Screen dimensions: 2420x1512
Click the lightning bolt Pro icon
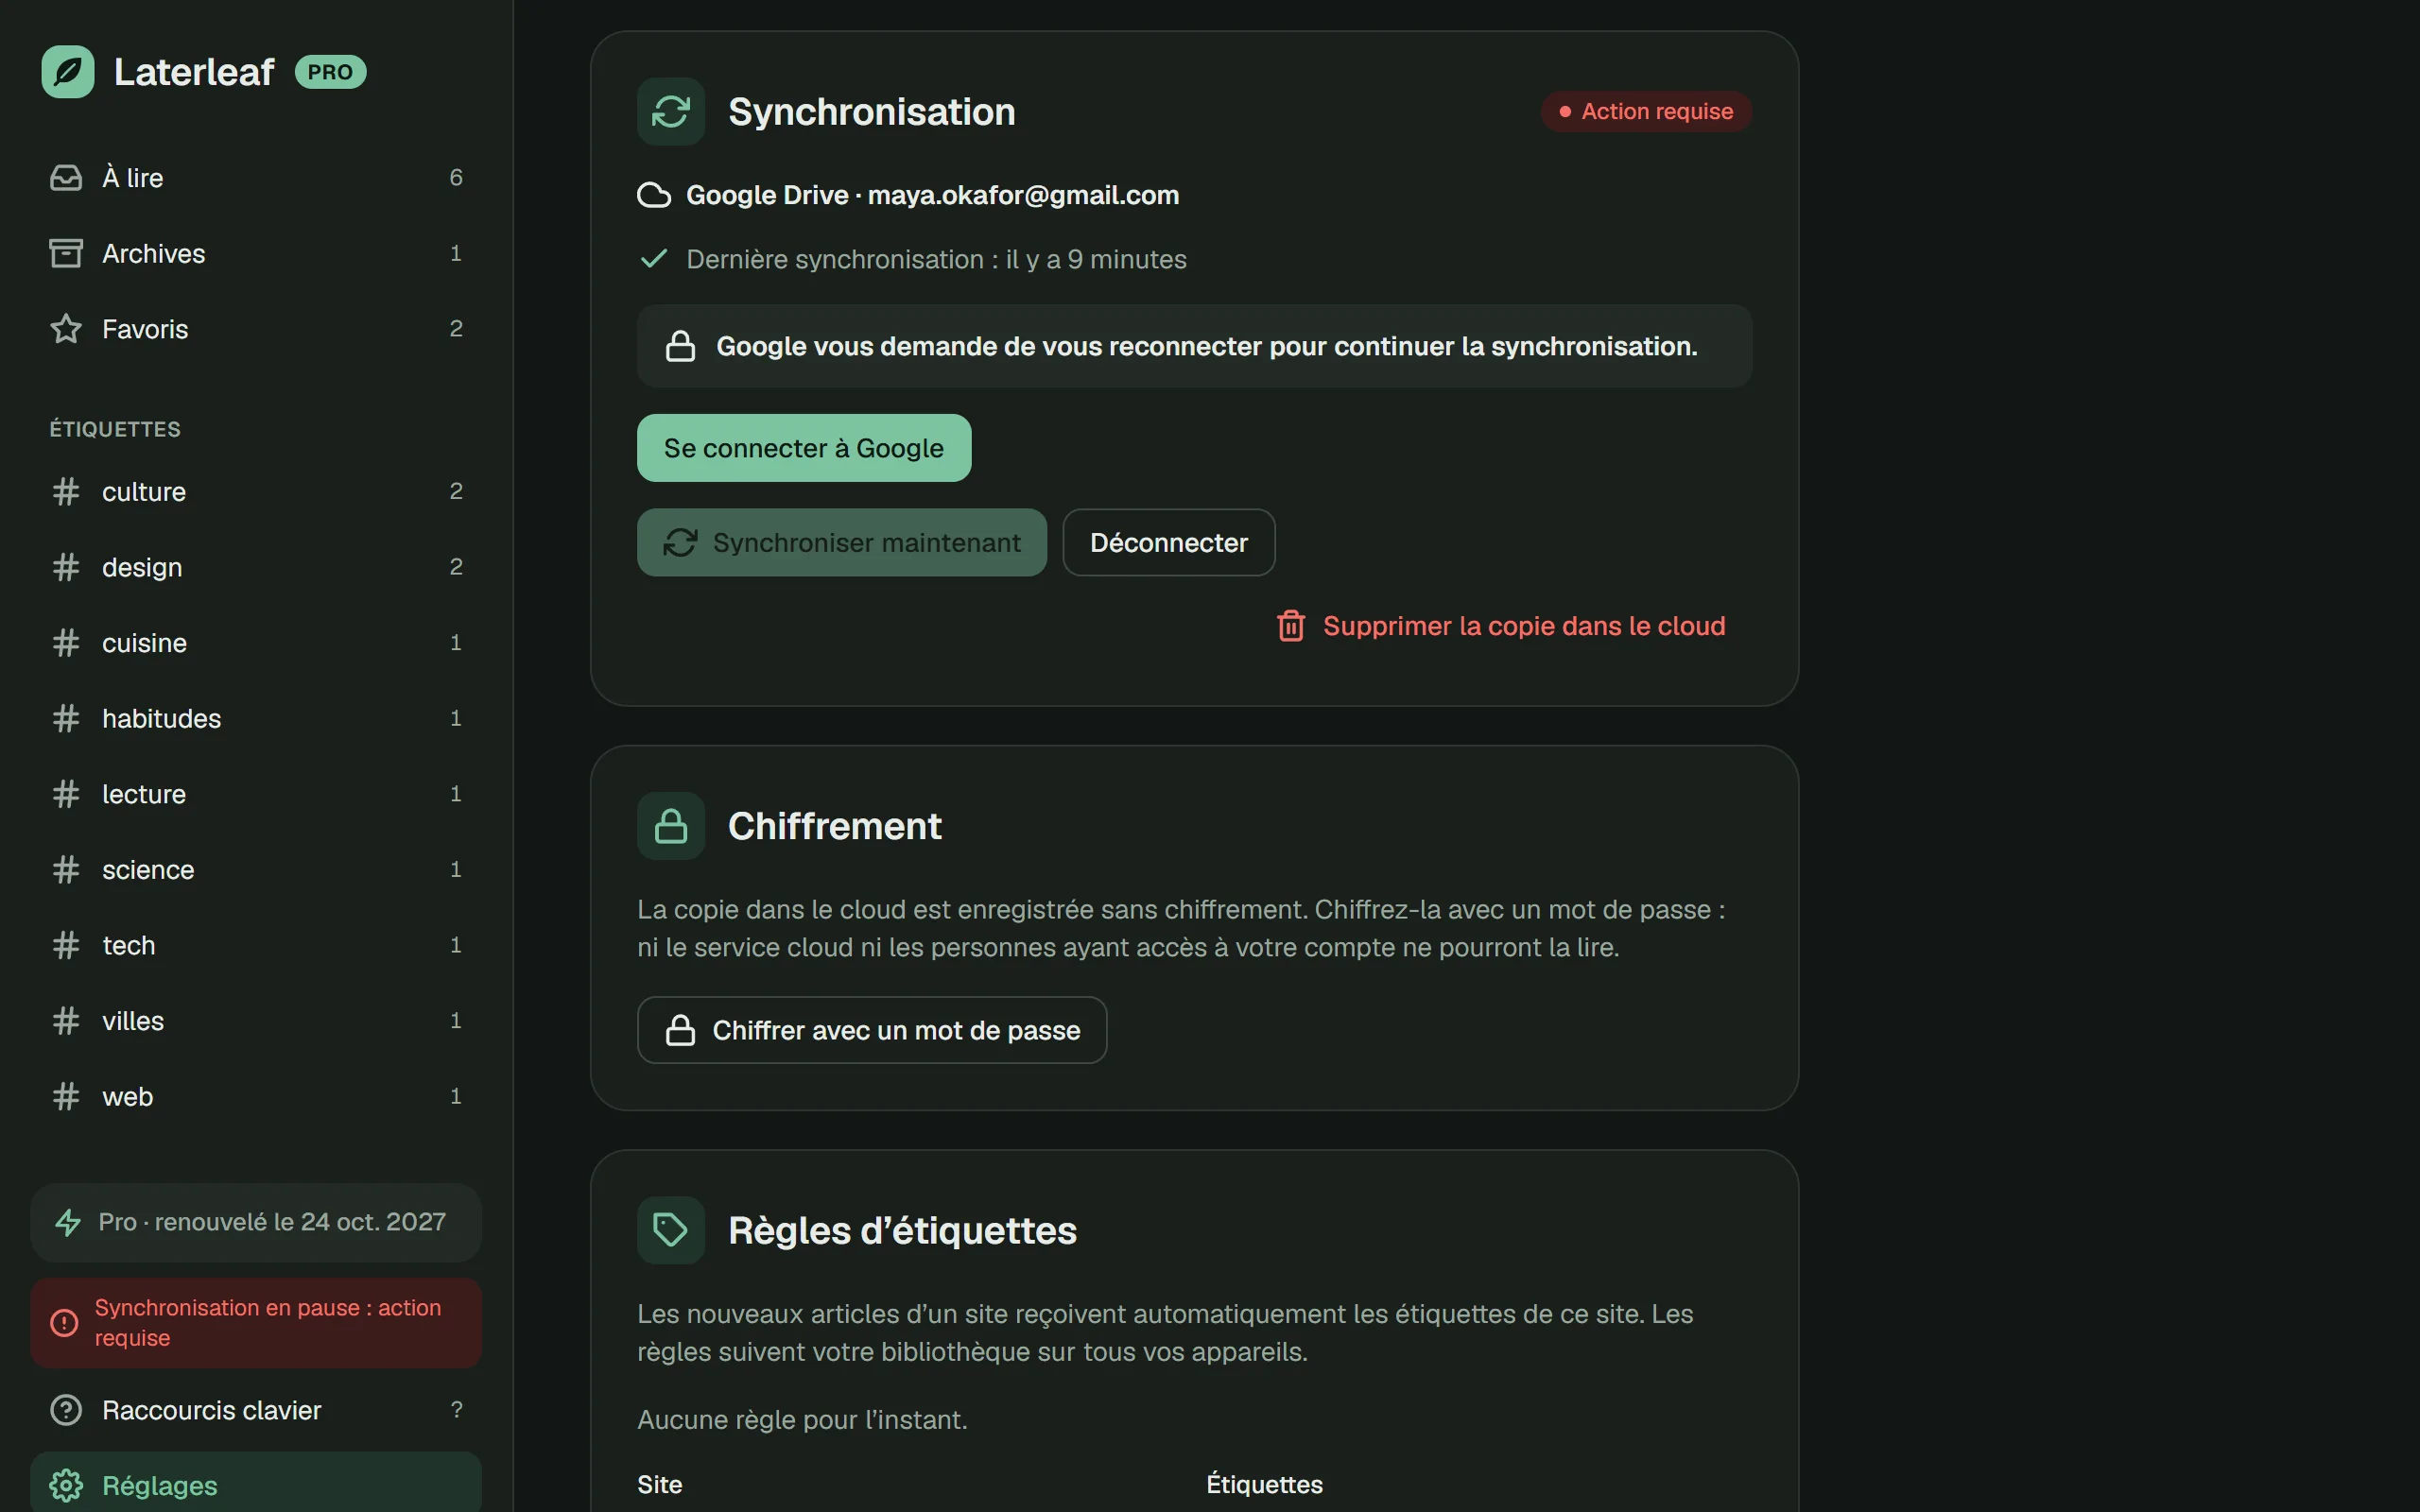tap(68, 1222)
